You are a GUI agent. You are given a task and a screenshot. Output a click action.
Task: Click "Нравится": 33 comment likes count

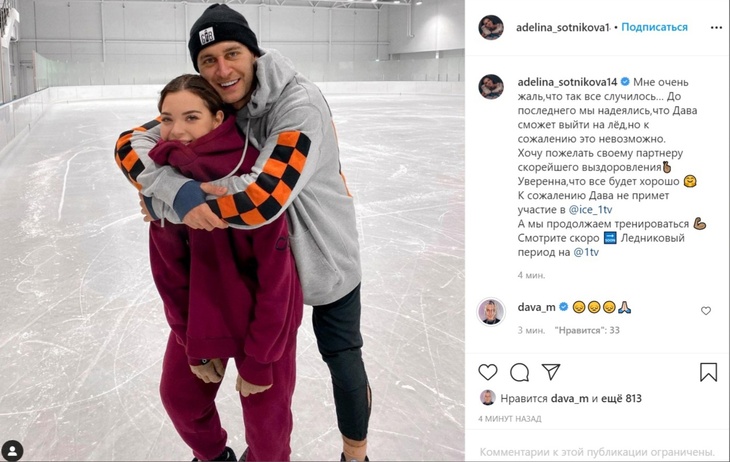[x=587, y=330]
